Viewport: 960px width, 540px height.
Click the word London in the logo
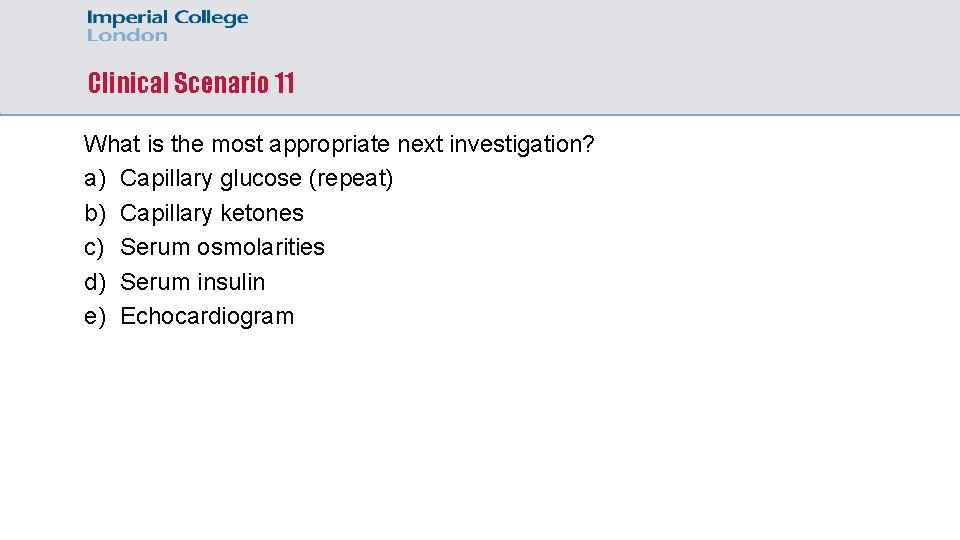tap(127, 36)
